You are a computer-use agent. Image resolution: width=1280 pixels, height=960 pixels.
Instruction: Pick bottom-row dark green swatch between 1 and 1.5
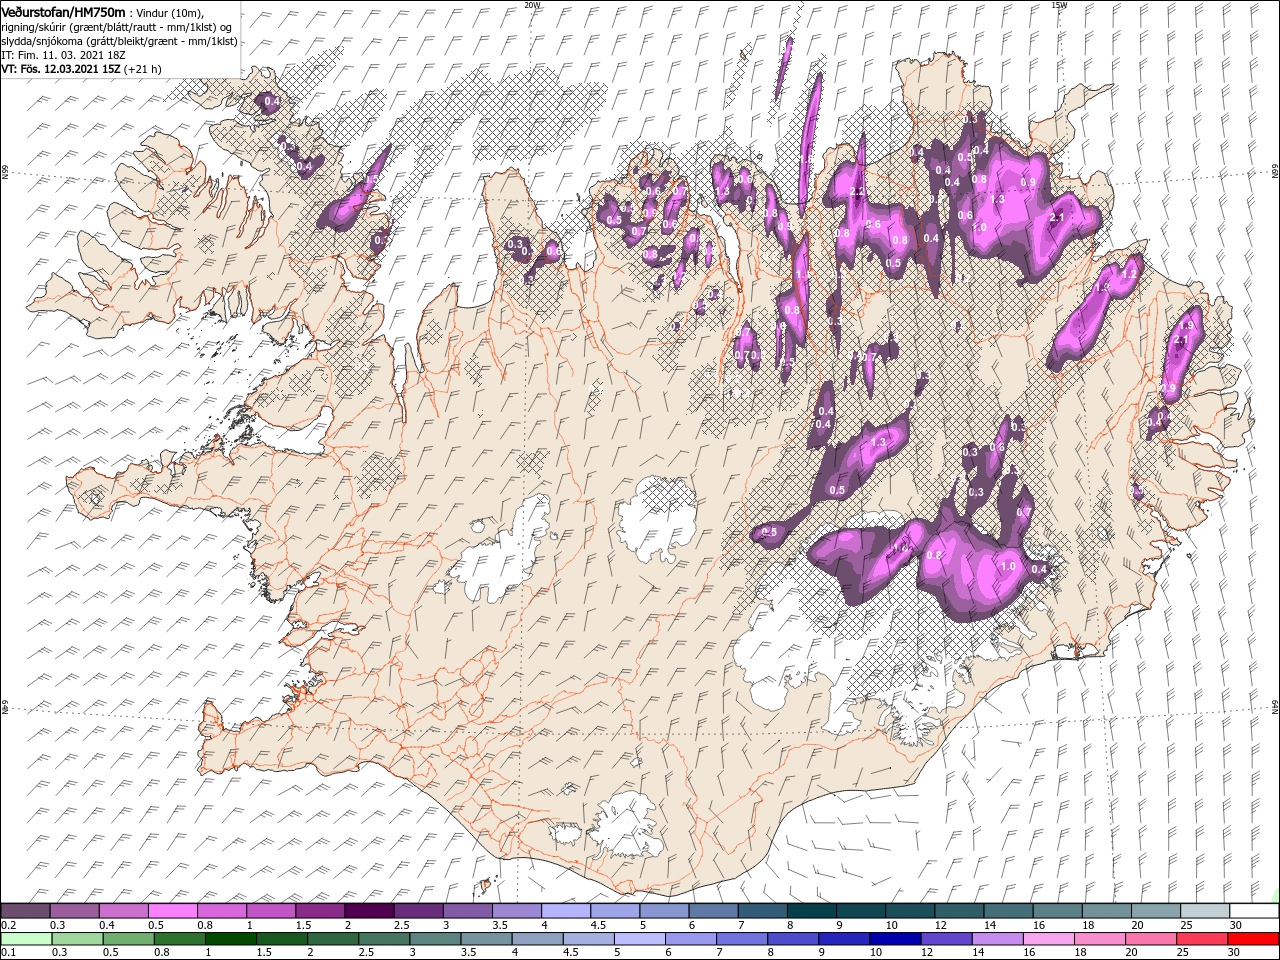click(x=230, y=939)
